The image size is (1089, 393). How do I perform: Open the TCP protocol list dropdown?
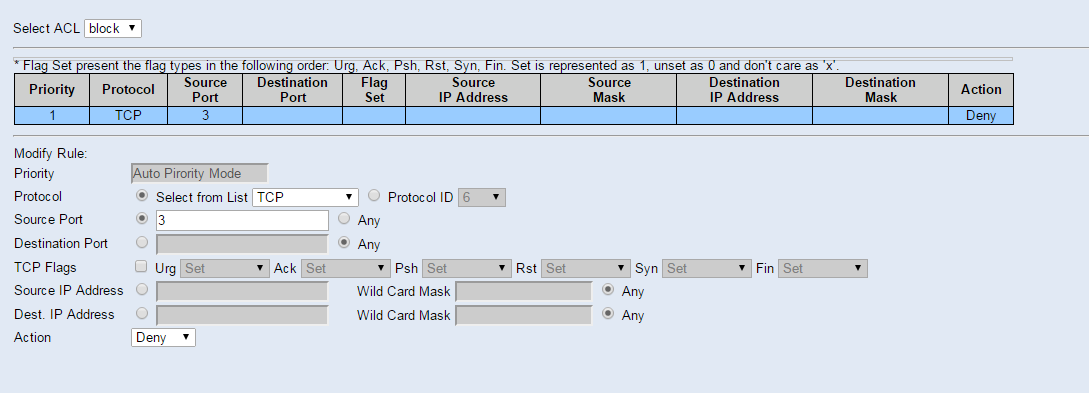pyautogui.click(x=306, y=197)
